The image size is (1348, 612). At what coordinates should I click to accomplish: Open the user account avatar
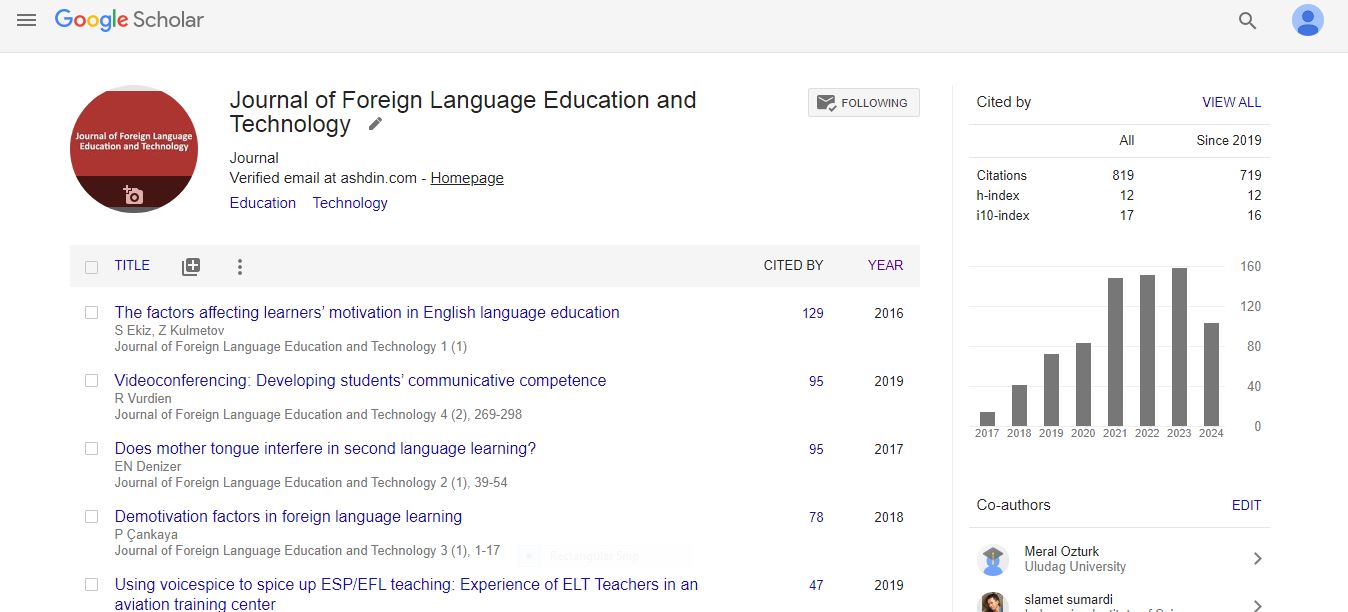point(1307,21)
